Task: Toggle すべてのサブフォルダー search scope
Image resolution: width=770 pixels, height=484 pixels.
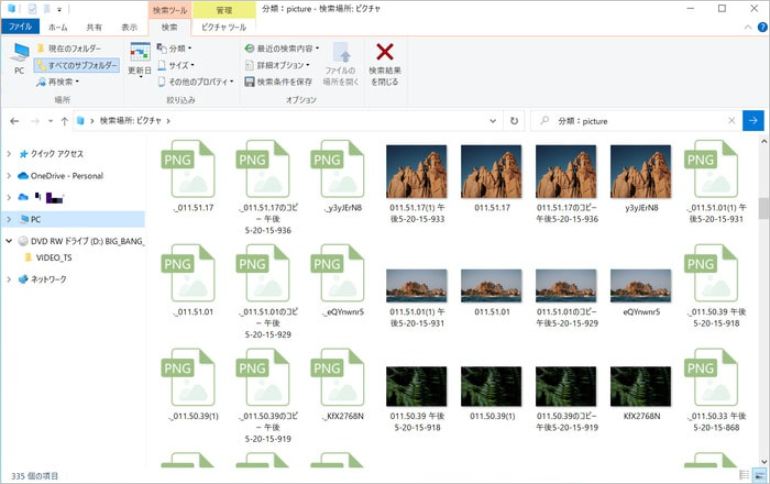Action: pyautogui.click(x=77, y=65)
